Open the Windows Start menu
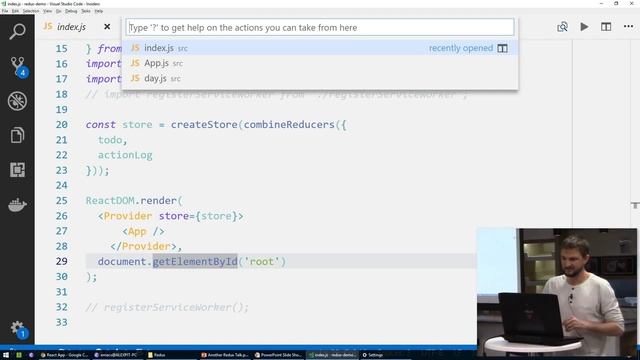This screenshot has width=640, height=360. (x=6, y=355)
